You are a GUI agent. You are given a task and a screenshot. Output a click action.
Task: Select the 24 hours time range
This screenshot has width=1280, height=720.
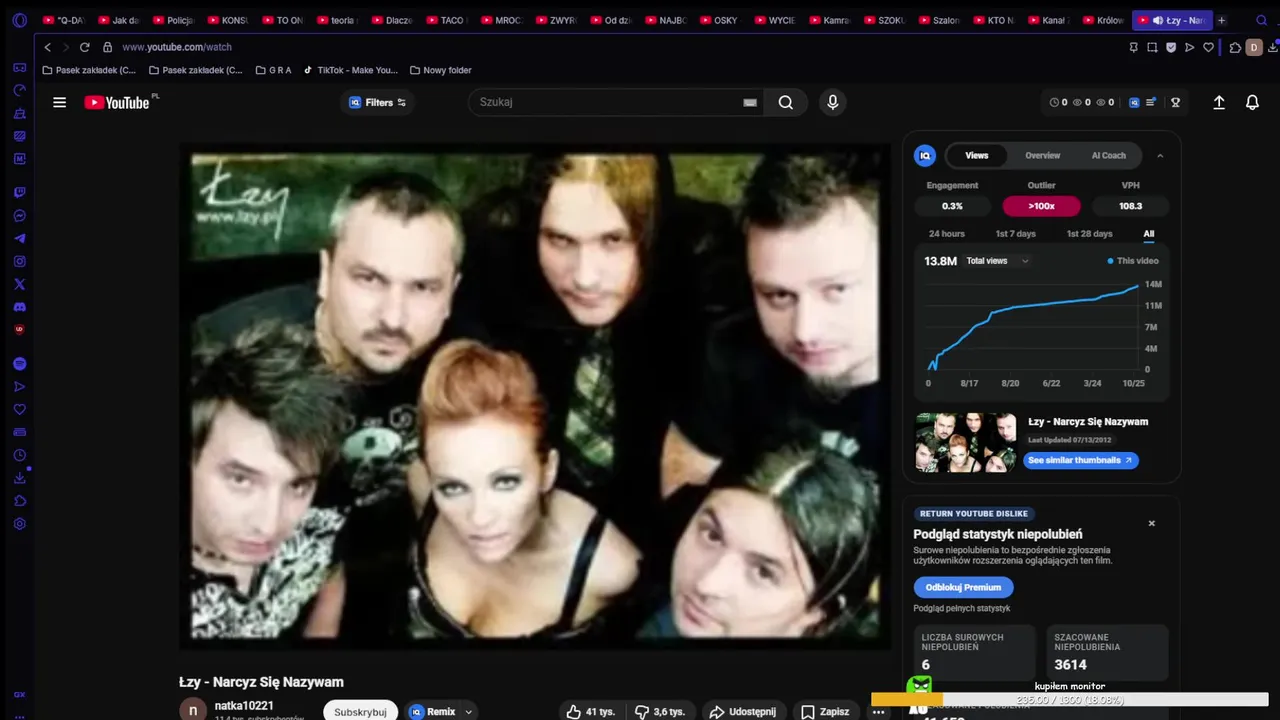click(x=946, y=234)
